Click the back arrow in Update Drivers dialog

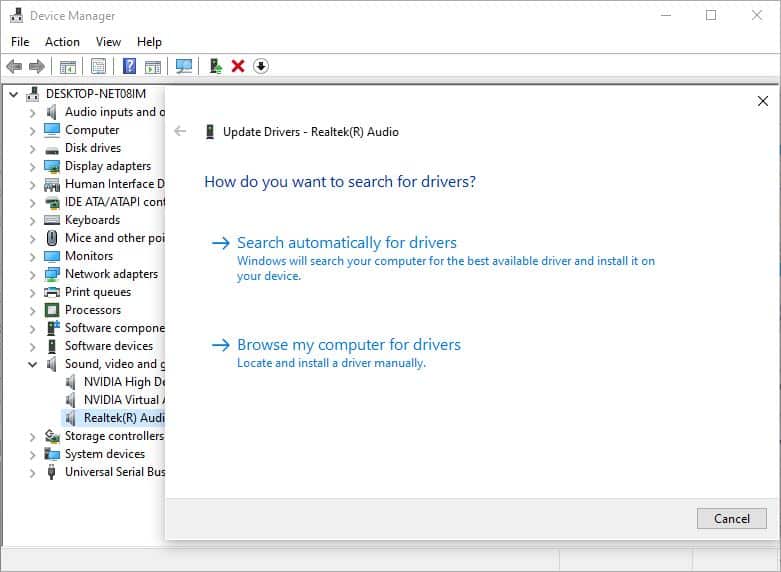pos(180,131)
